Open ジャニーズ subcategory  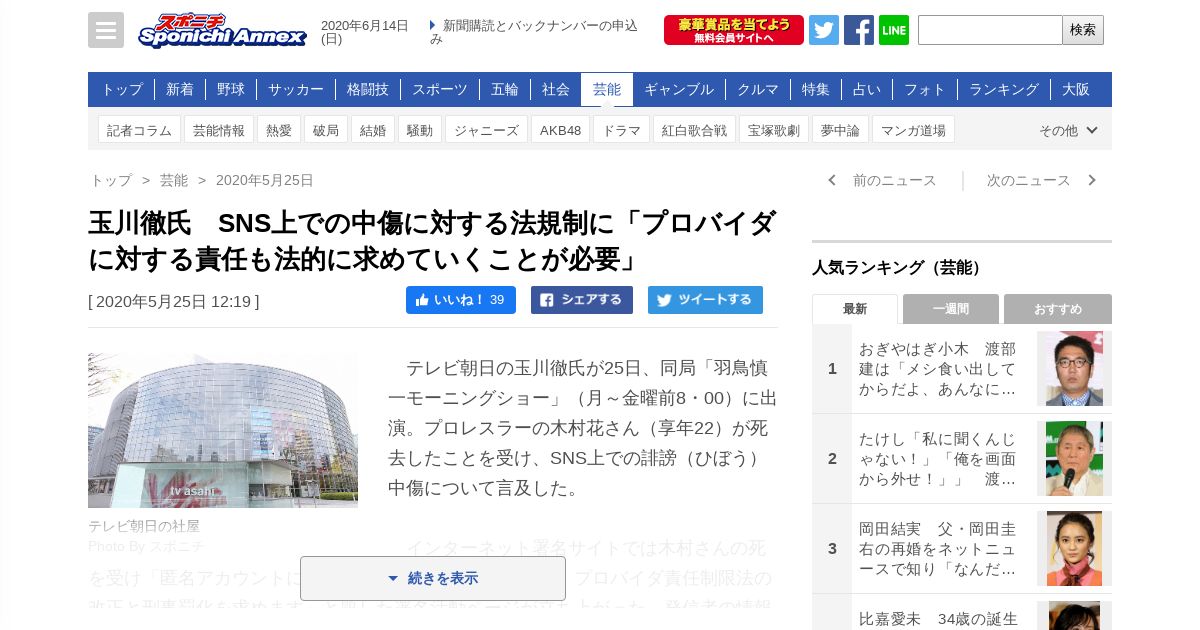(487, 130)
